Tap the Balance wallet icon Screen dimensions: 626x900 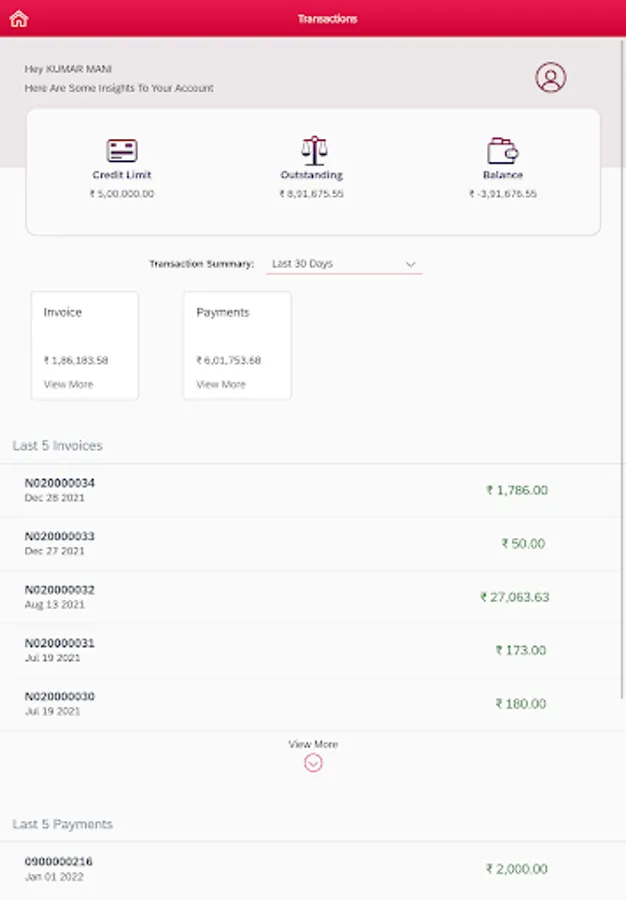tap(502, 151)
